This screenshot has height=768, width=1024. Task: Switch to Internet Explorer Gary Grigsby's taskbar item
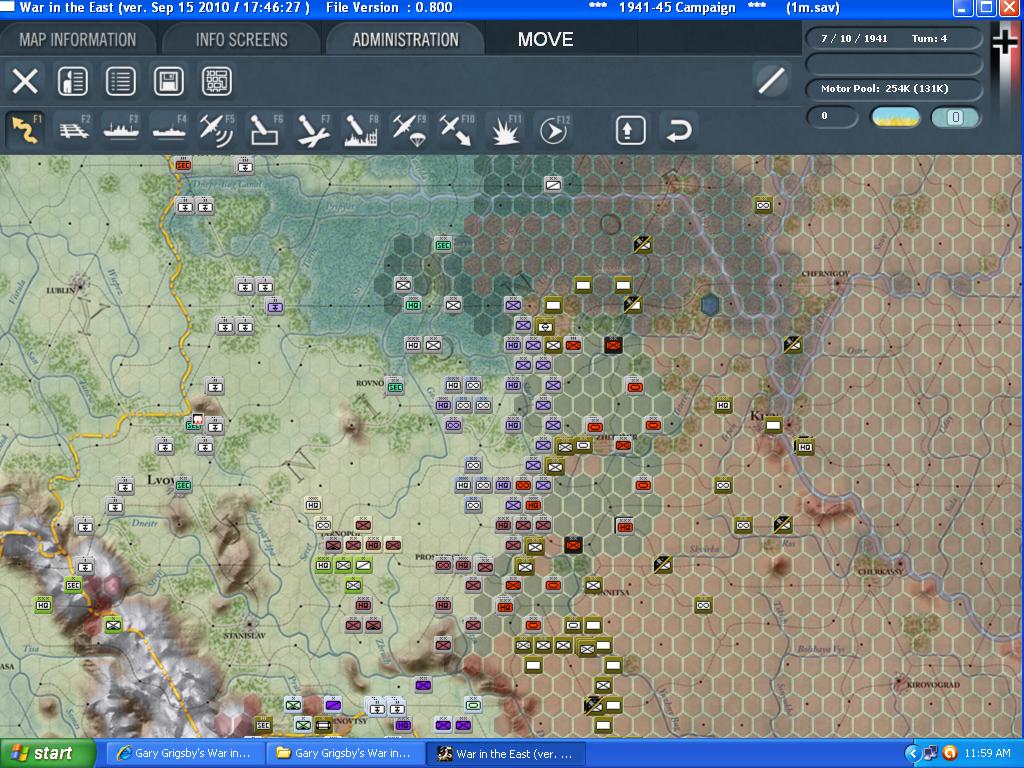coord(186,754)
